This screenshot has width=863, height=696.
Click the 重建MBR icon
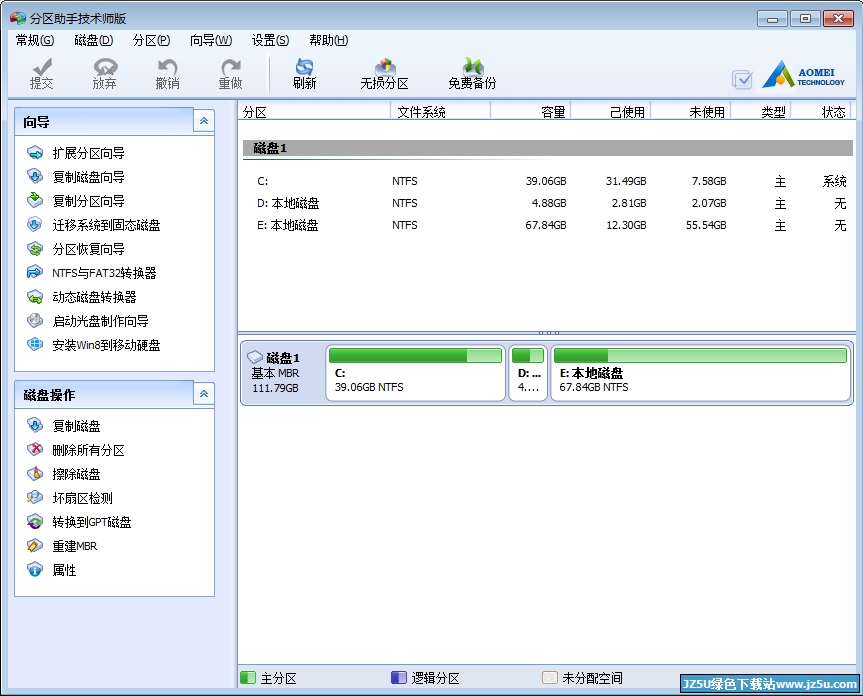pyautogui.click(x=35, y=546)
